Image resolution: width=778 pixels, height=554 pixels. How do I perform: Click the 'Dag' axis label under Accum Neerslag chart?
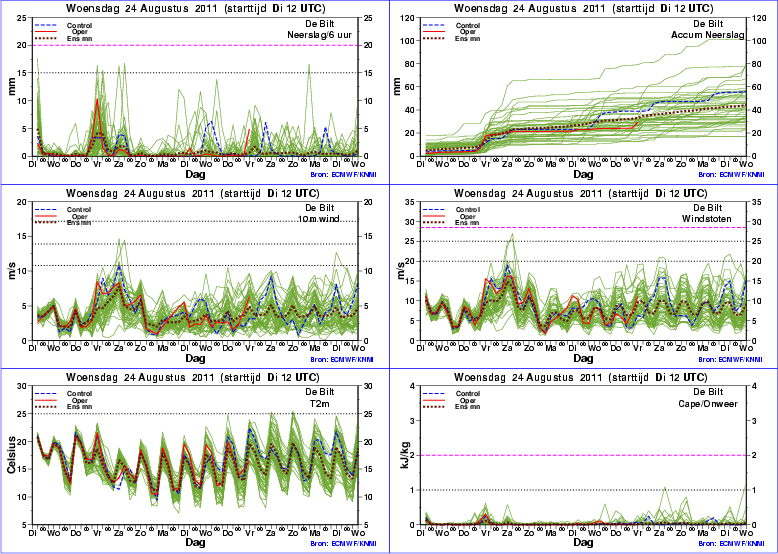tap(584, 175)
